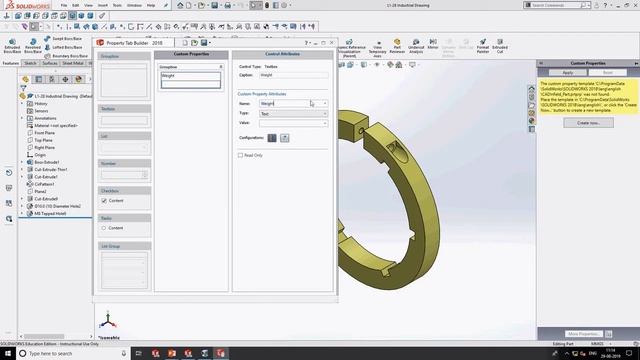Click the SolidWorks Resources home icon in task pane
The image size is (640, 360).
tap(531, 88)
